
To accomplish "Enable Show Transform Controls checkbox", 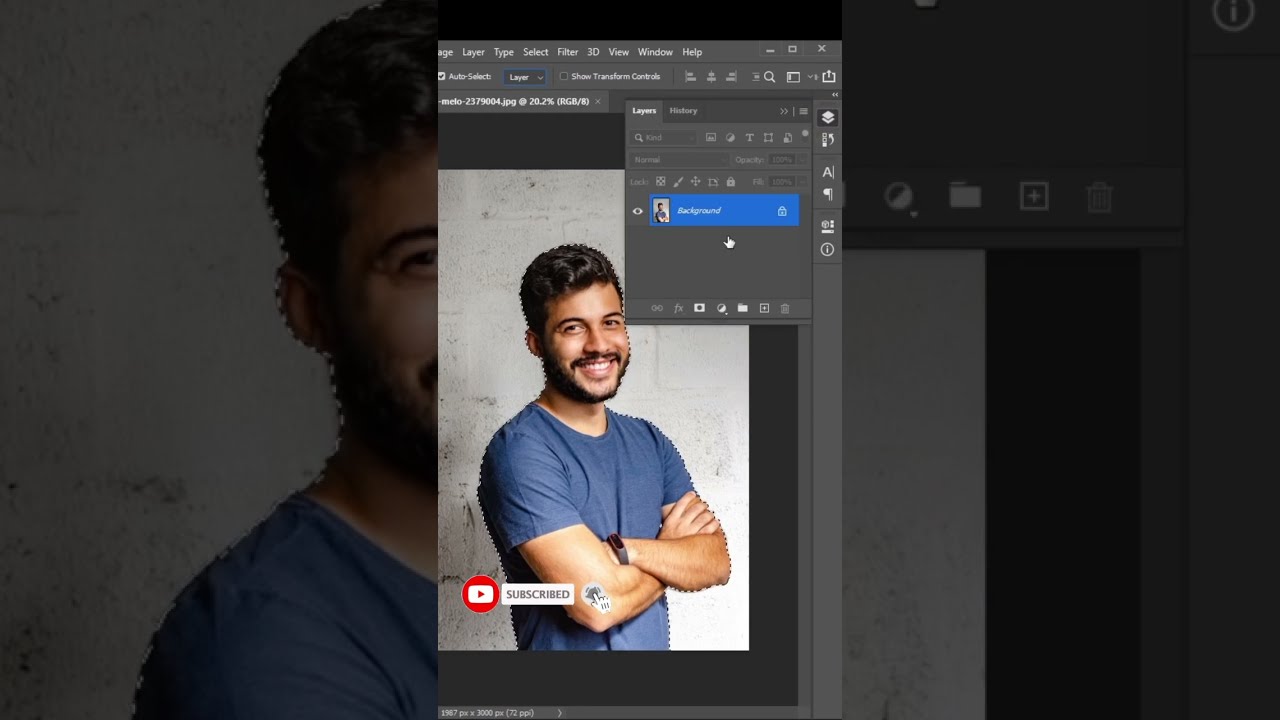I will [564, 76].
